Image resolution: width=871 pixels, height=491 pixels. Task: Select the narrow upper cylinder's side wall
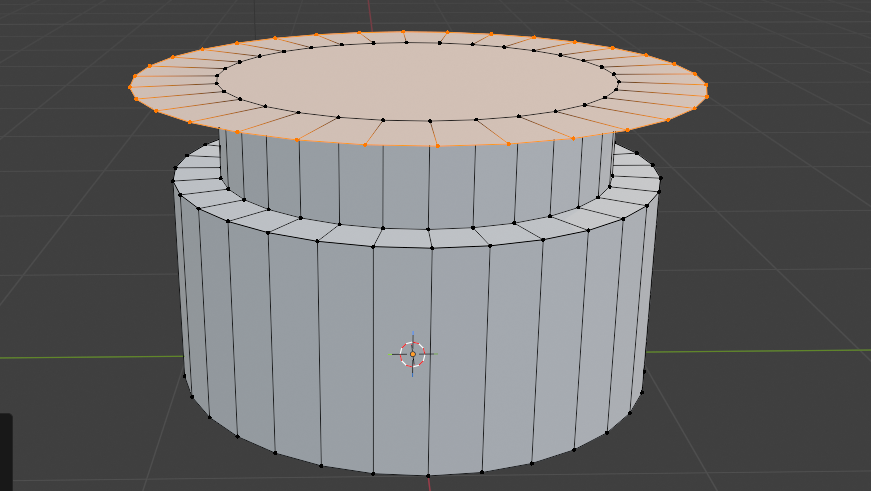[418, 183]
